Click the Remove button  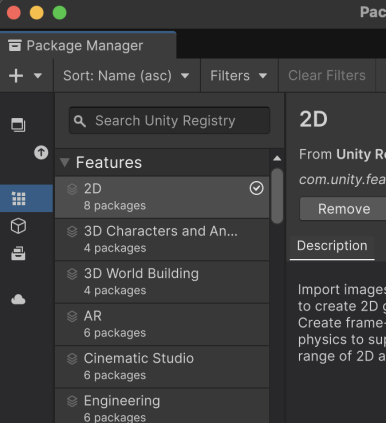344,209
